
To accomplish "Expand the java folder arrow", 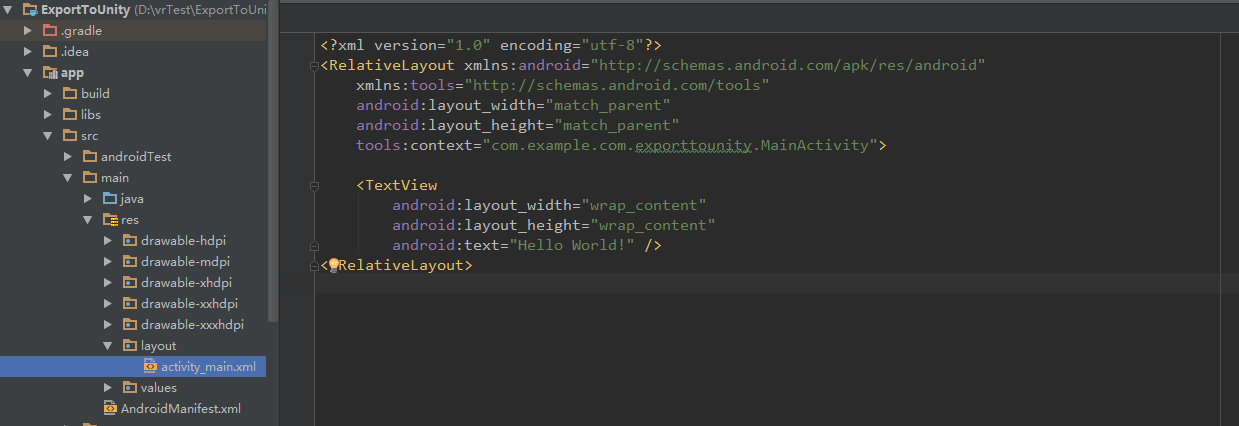I will 88,198.
